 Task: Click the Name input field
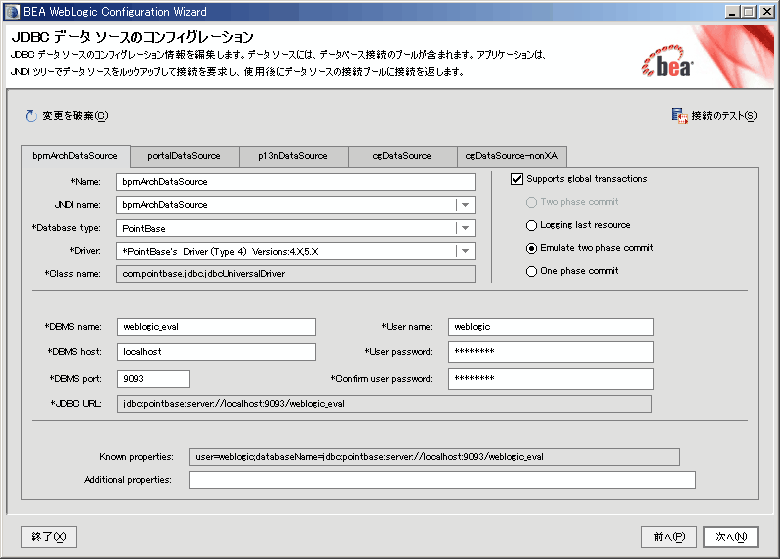295,182
